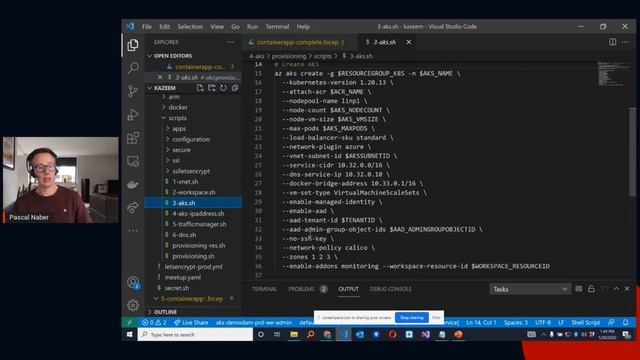Split the editor right
The width and height of the screenshot is (640, 360).
[x=612, y=42]
